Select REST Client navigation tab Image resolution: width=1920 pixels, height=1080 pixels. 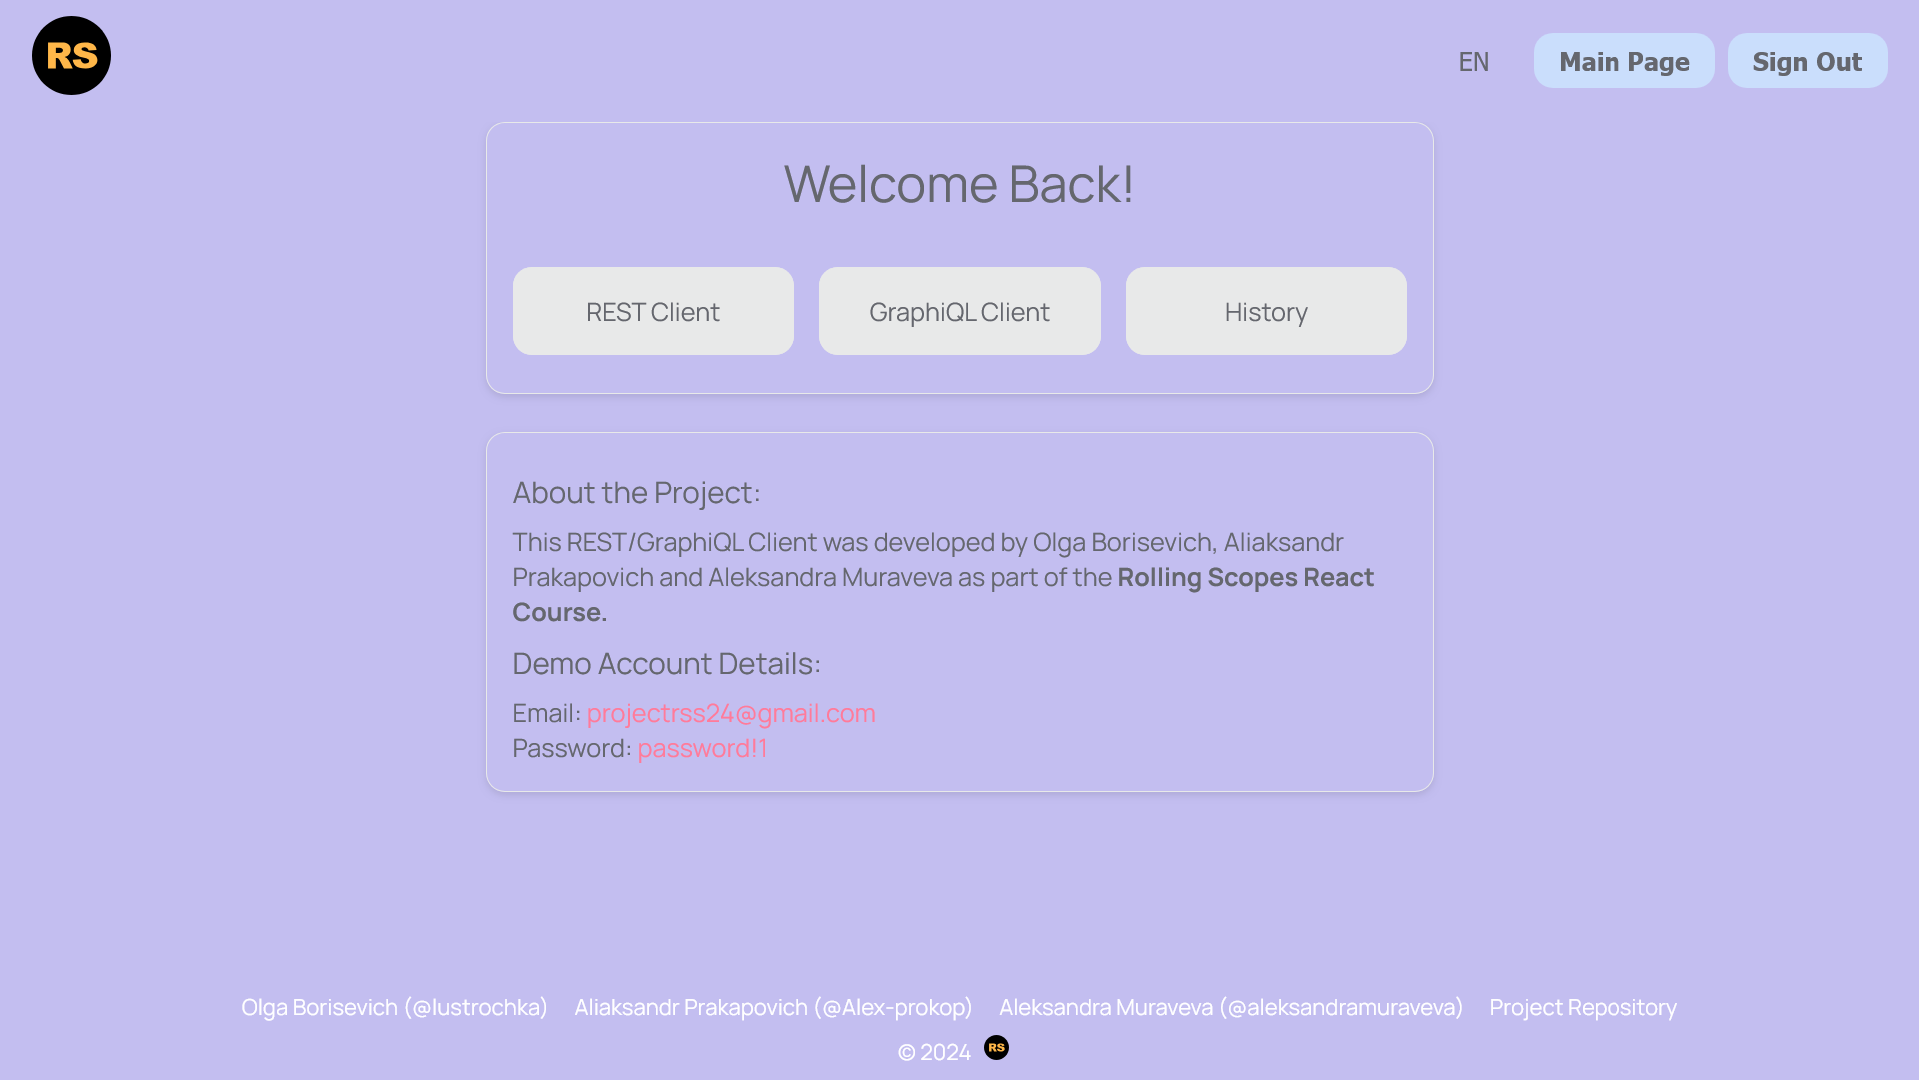coord(653,311)
